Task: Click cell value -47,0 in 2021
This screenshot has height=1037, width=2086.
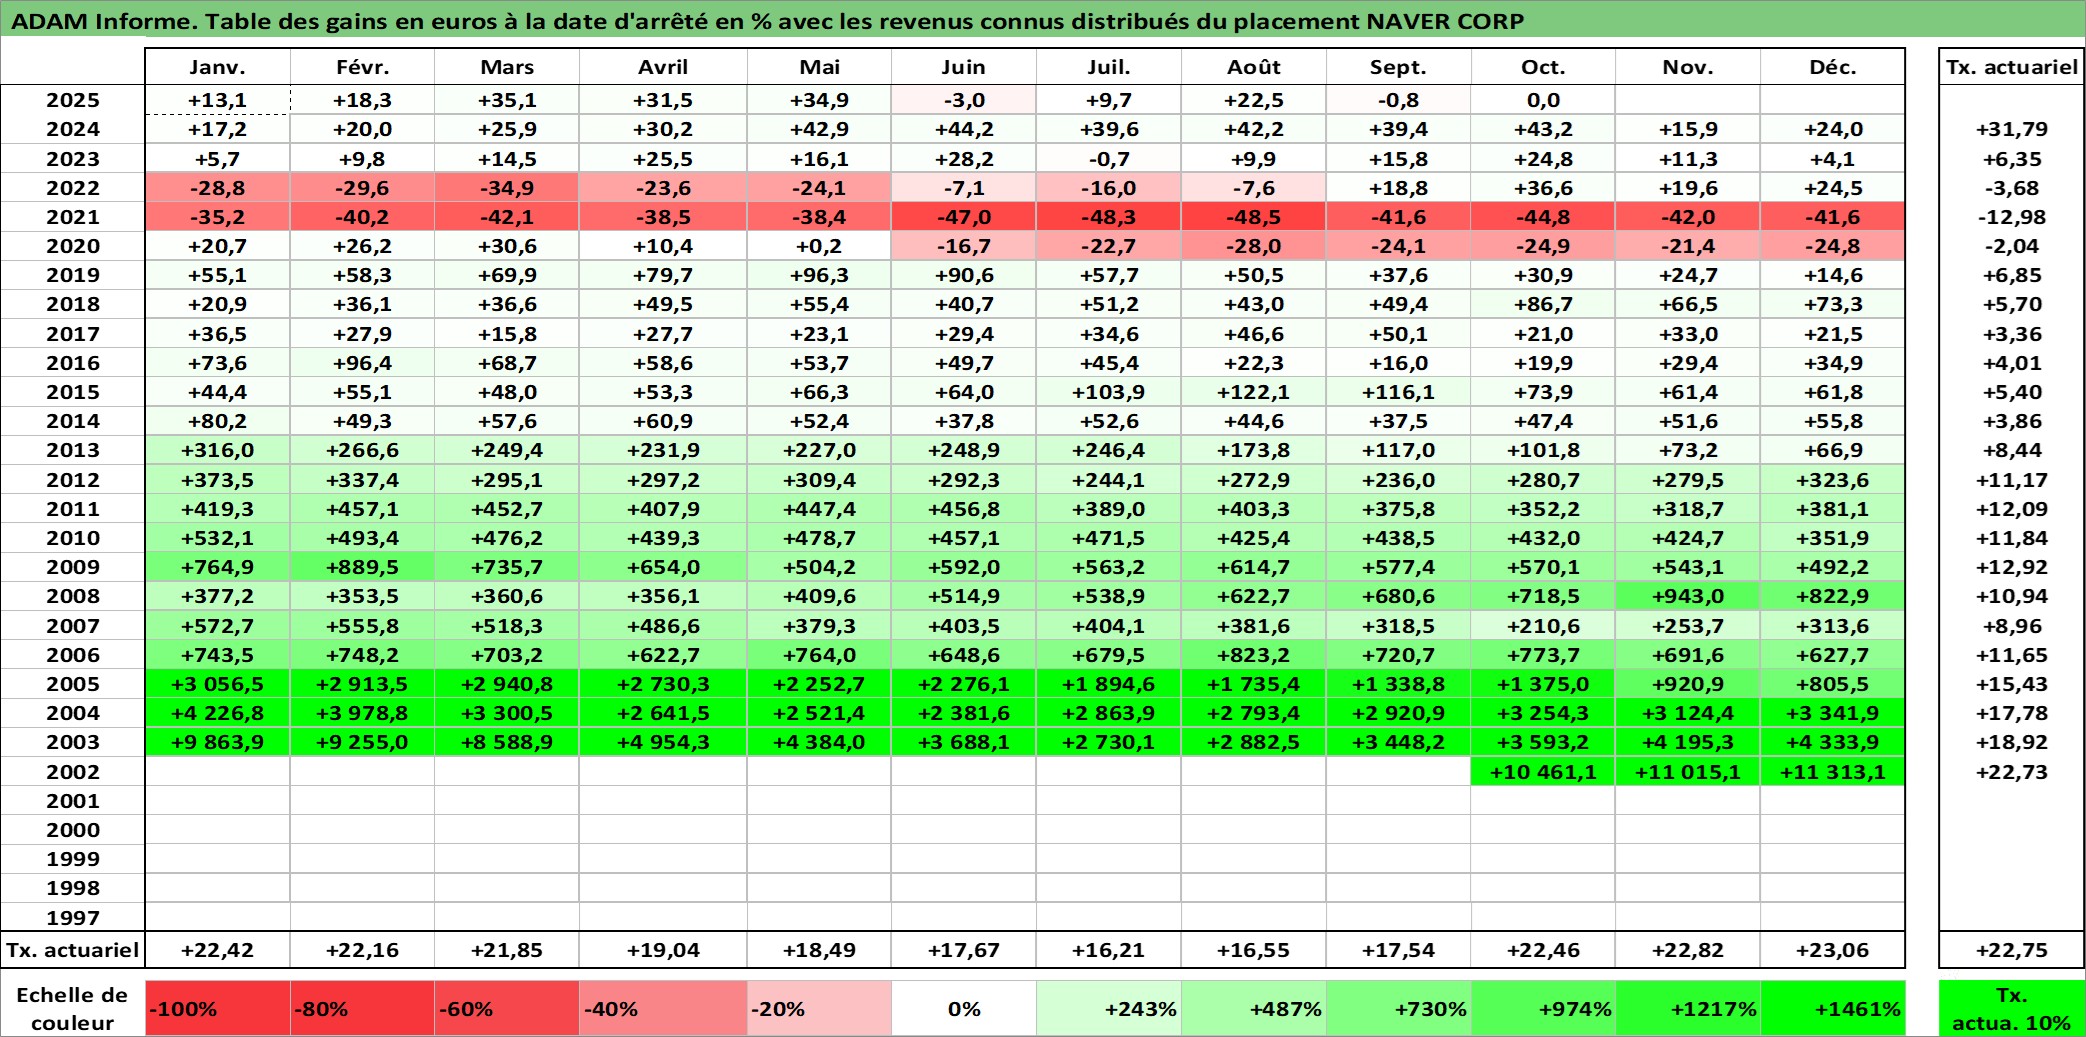Action: pos(963,217)
